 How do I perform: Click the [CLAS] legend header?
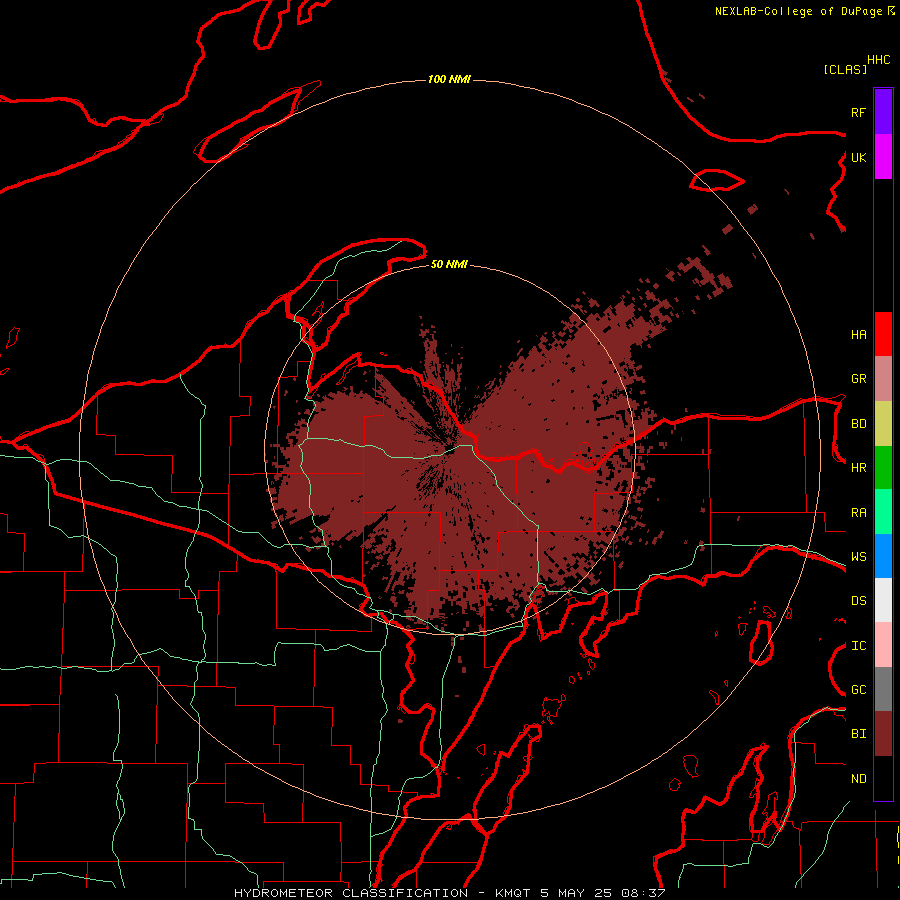tap(845, 69)
